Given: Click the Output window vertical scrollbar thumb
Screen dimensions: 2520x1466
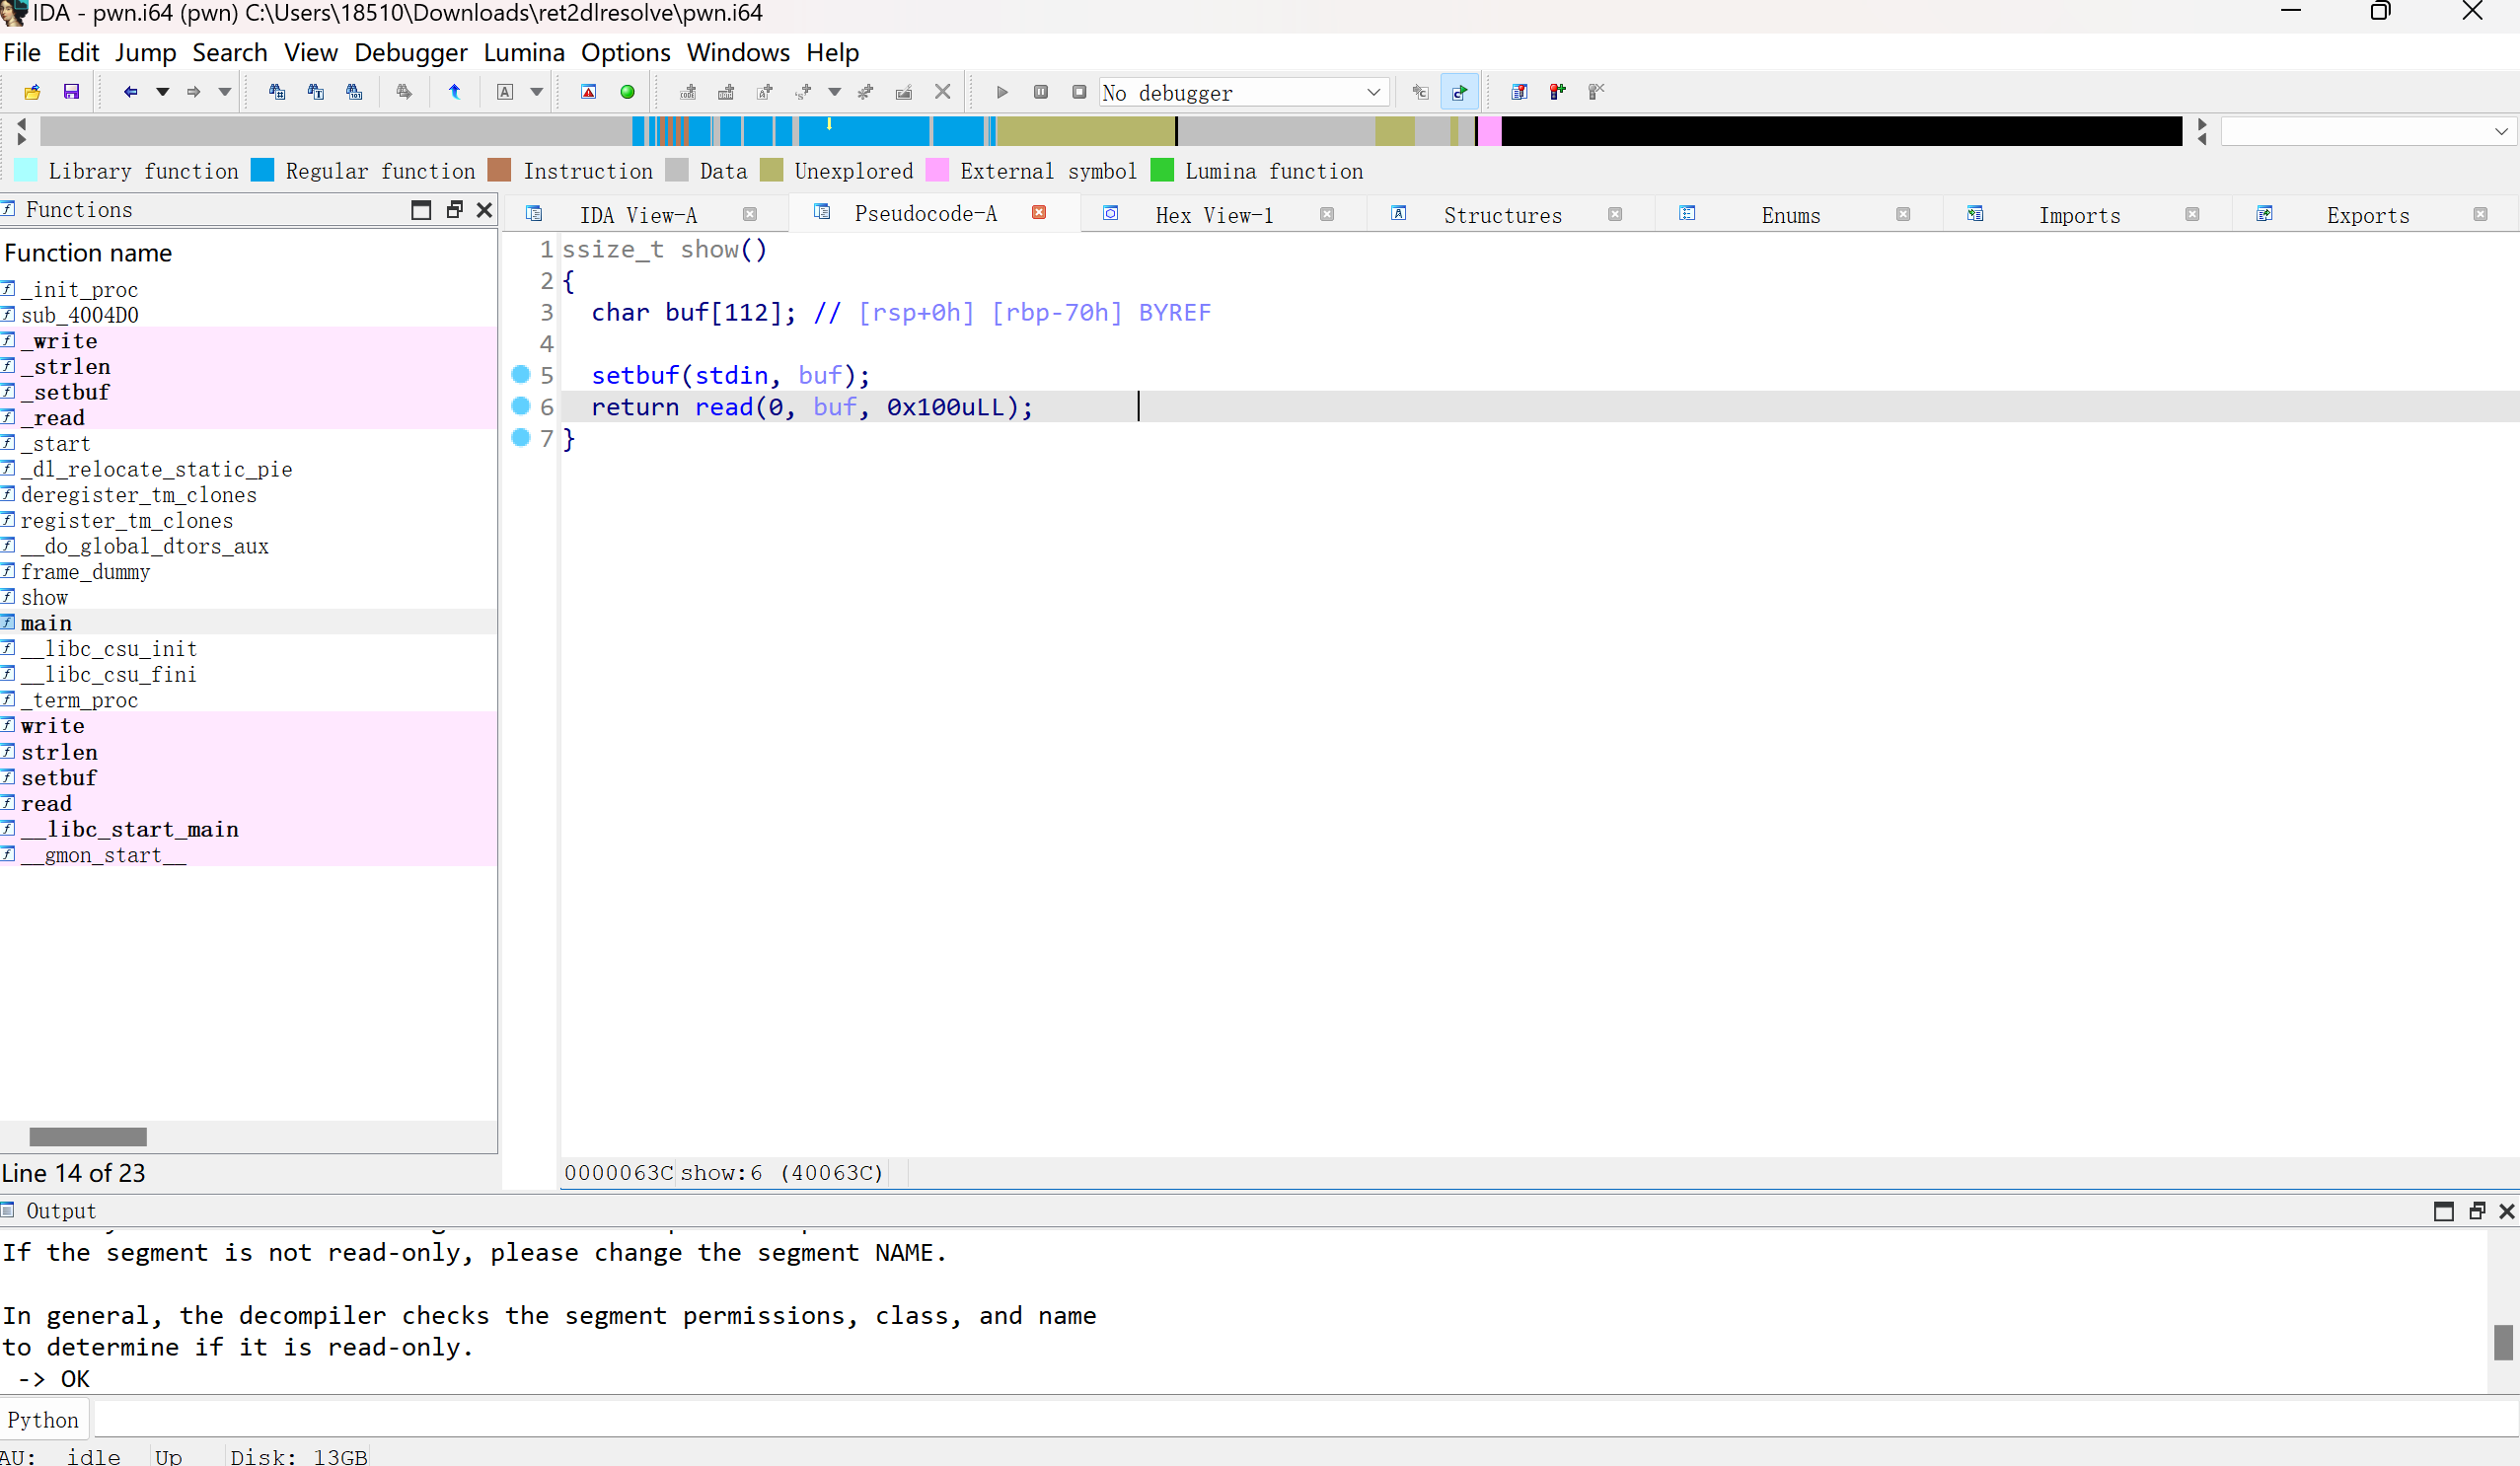Looking at the screenshot, I should pos(2503,1341).
